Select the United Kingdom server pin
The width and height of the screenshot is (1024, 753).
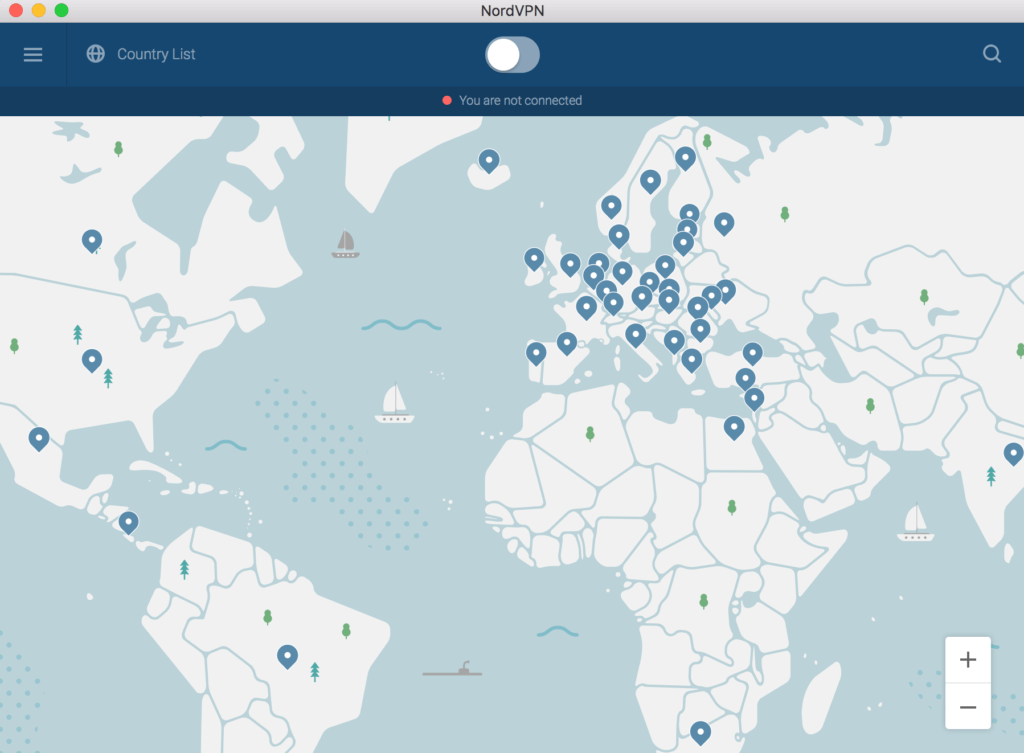point(570,265)
